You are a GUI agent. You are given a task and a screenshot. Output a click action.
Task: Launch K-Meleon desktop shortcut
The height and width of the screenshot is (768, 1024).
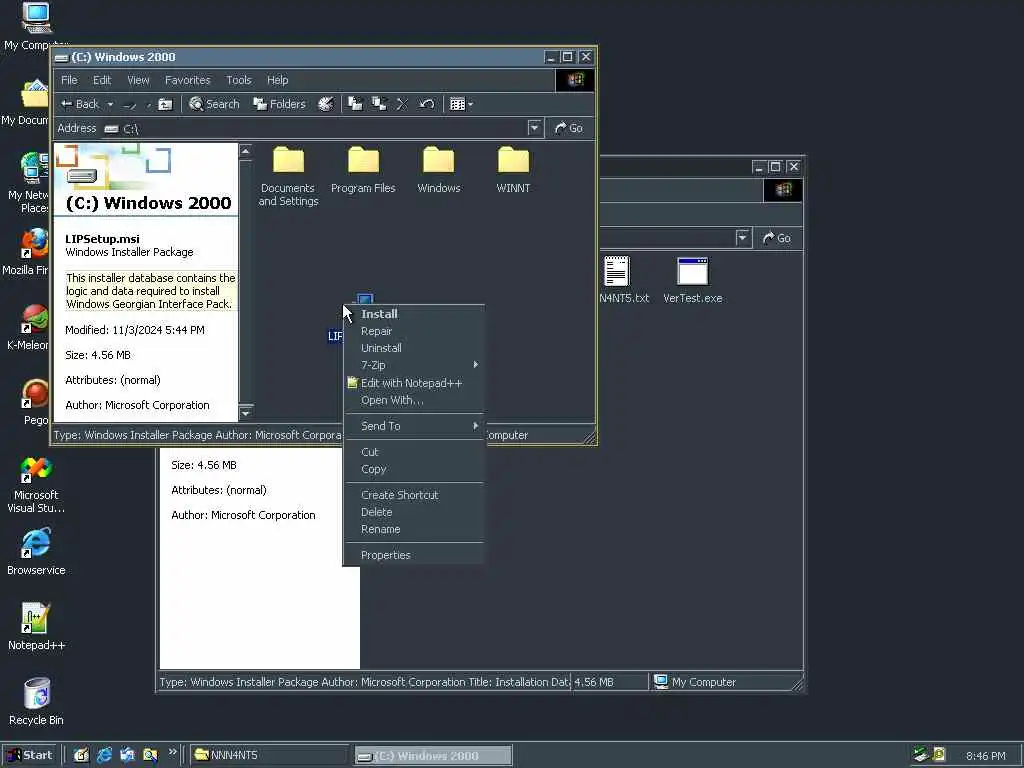(x=28, y=327)
